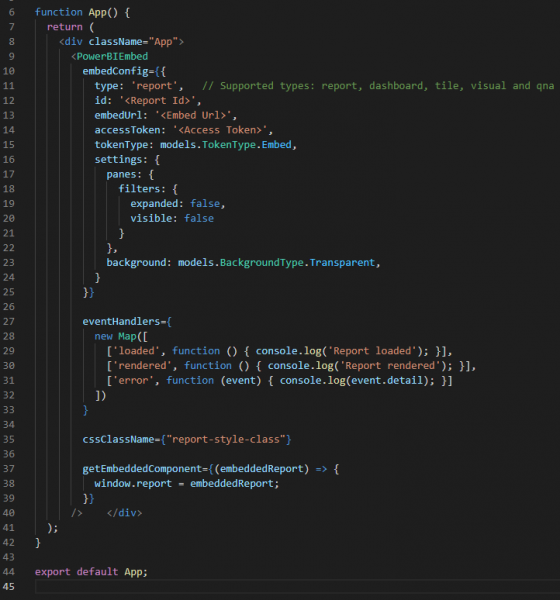Click the eventHandlers attribute name
Screen dimensions: 560x600
pyautogui.click(x=121, y=321)
